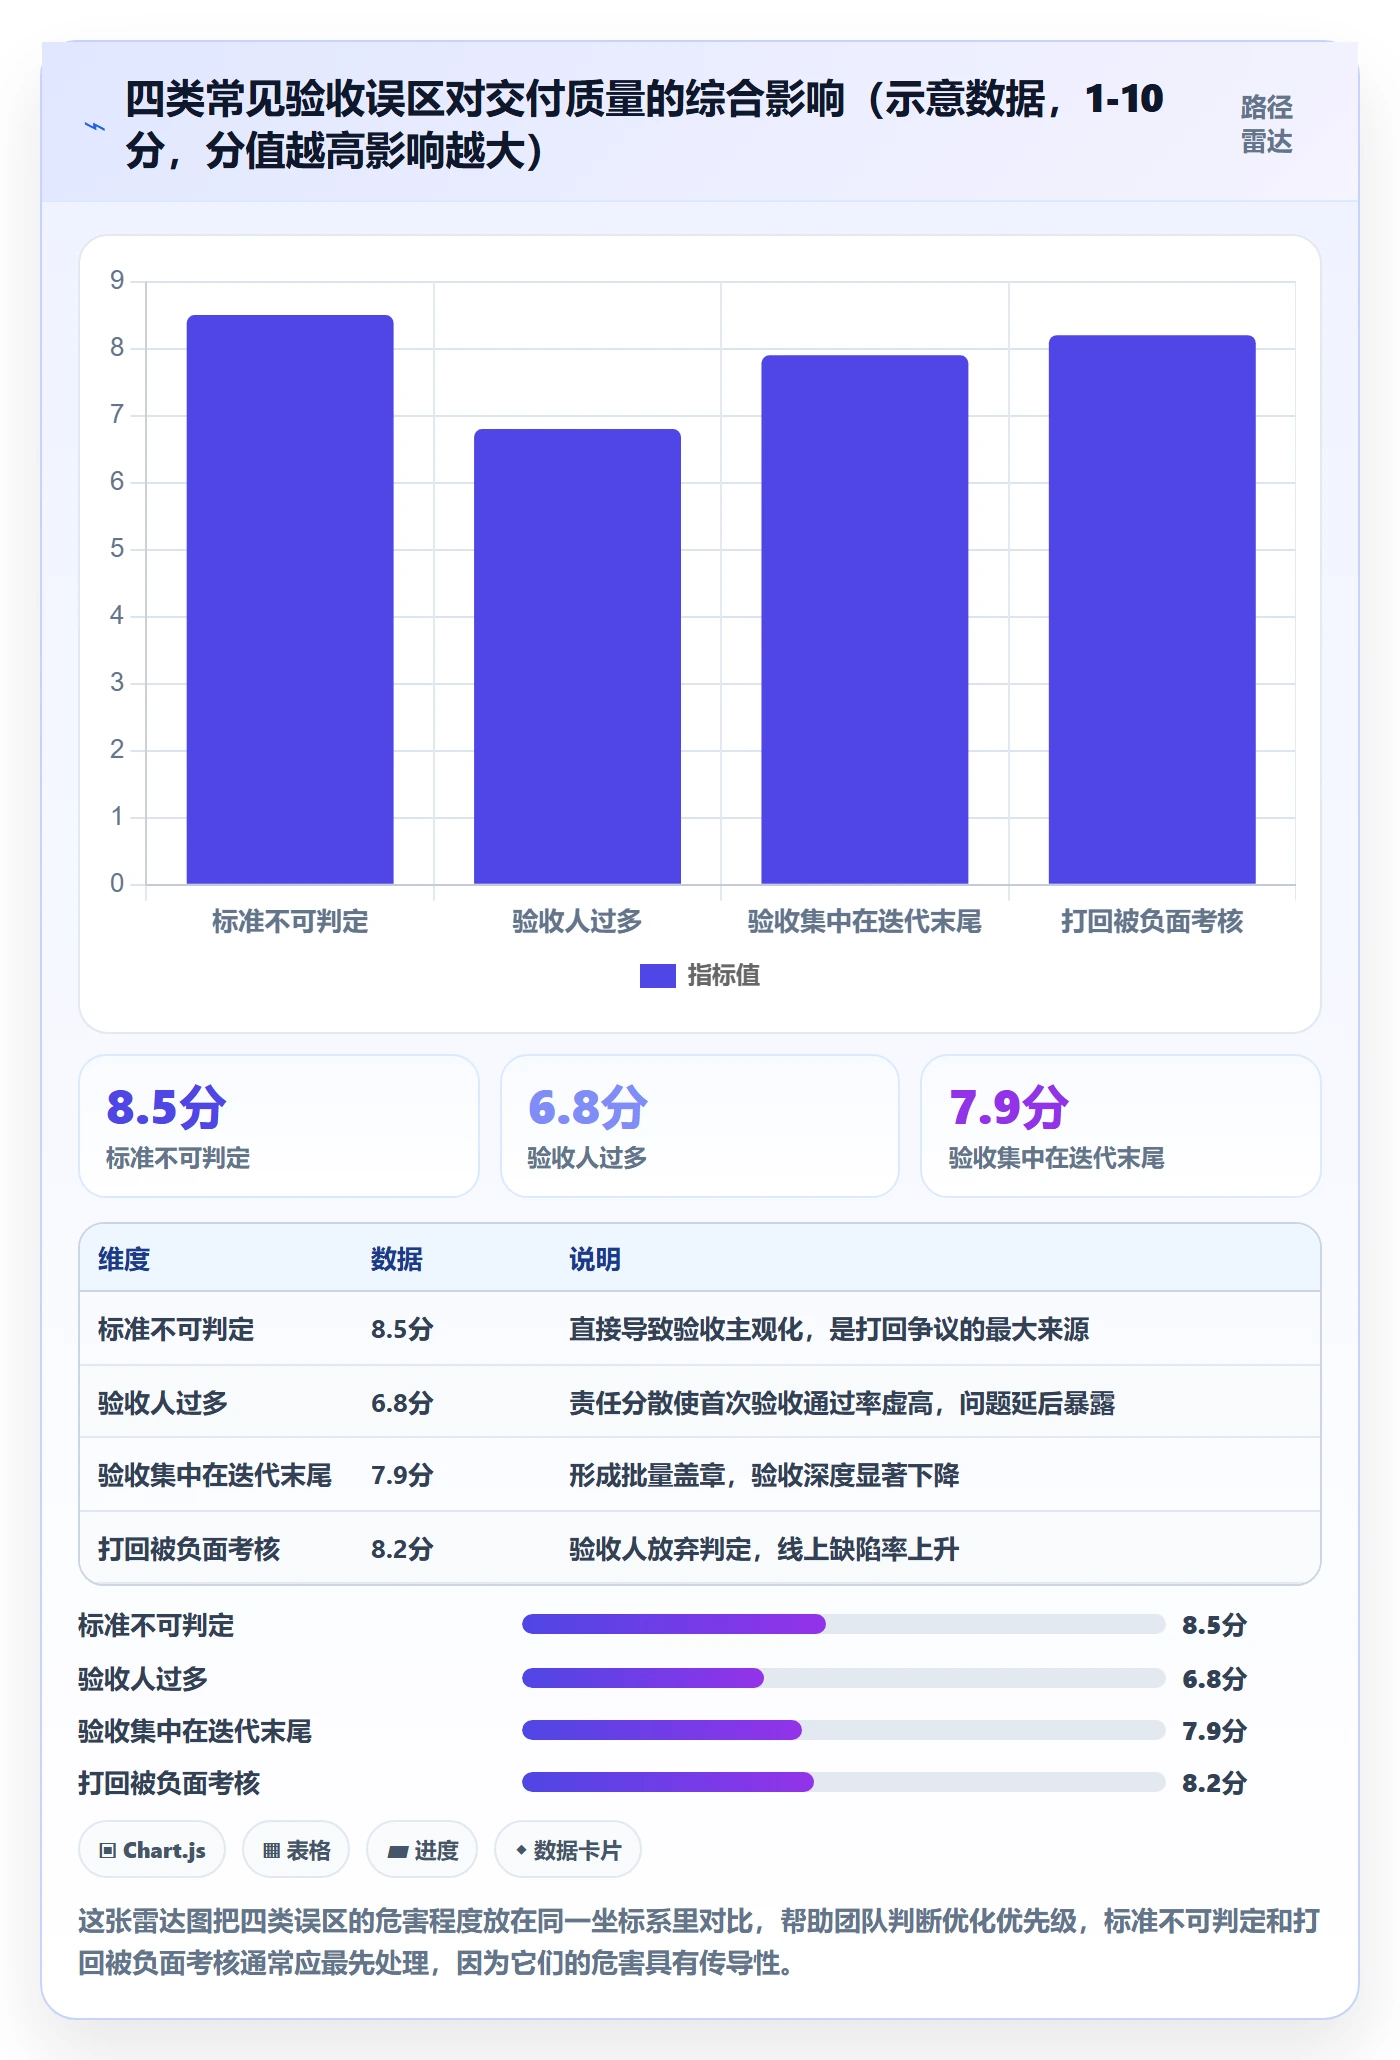Click the progress bar in the 标准不可判定 row
The height and width of the screenshot is (2060, 1400).
coord(843,1624)
